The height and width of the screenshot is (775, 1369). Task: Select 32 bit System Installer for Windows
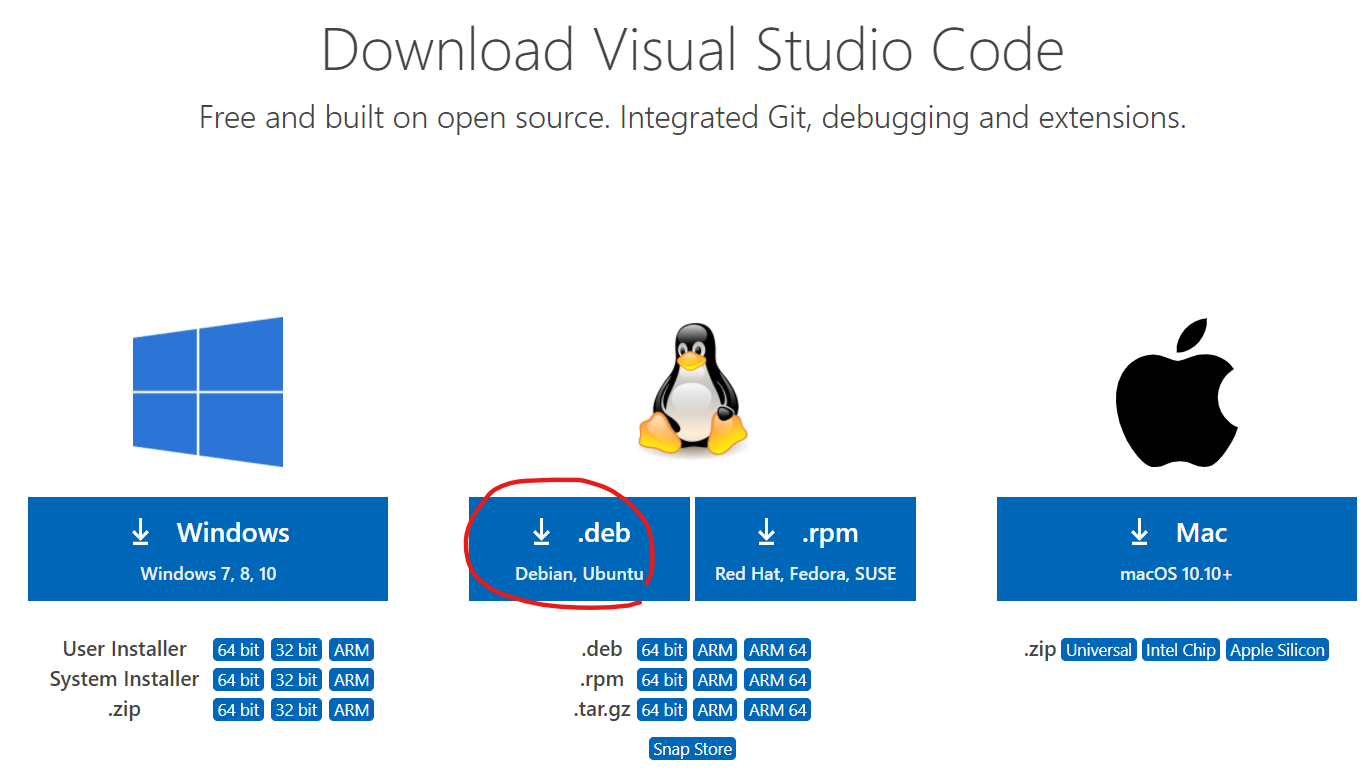(x=296, y=679)
